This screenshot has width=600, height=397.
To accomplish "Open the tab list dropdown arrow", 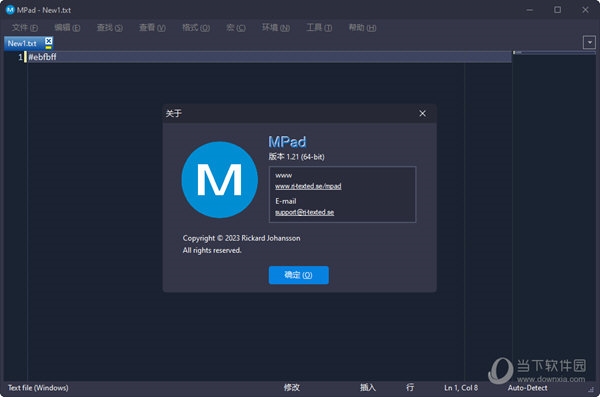I will click(589, 42).
